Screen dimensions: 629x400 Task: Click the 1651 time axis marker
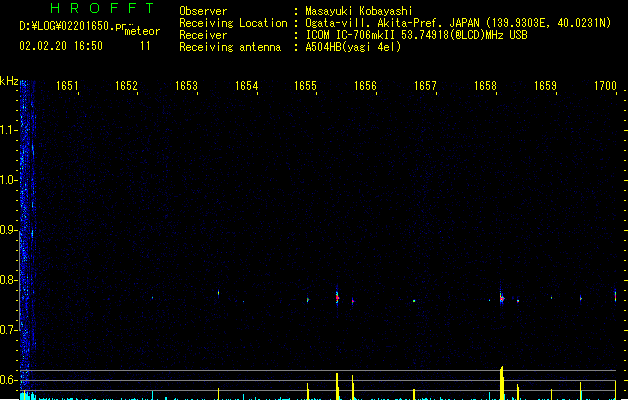click(x=67, y=86)
